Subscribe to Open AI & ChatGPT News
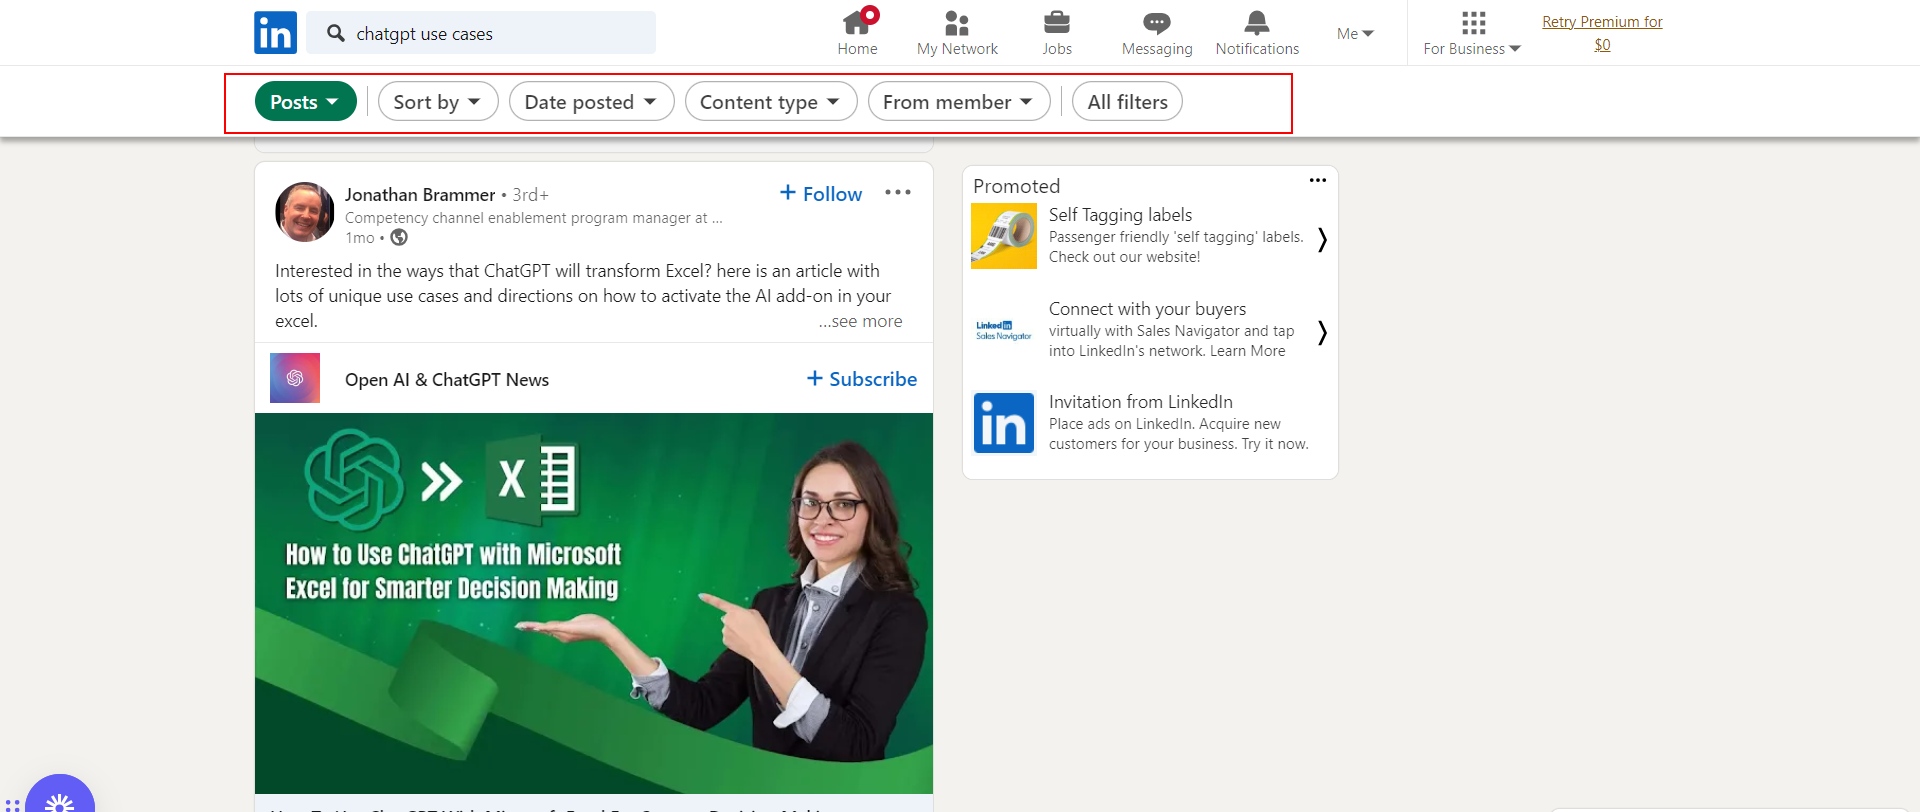The image size is (1920, 812). click(862, 379)
